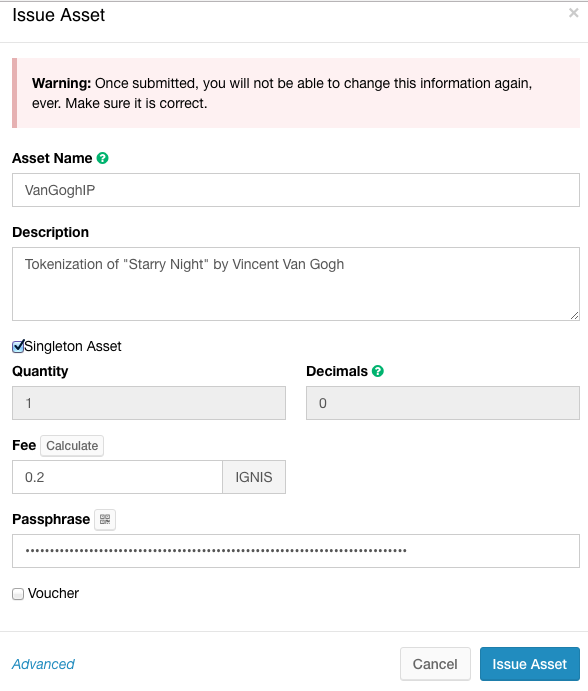Click the disabled Quantity field
This screenshot has height=691, width=588.
point(149,403)
